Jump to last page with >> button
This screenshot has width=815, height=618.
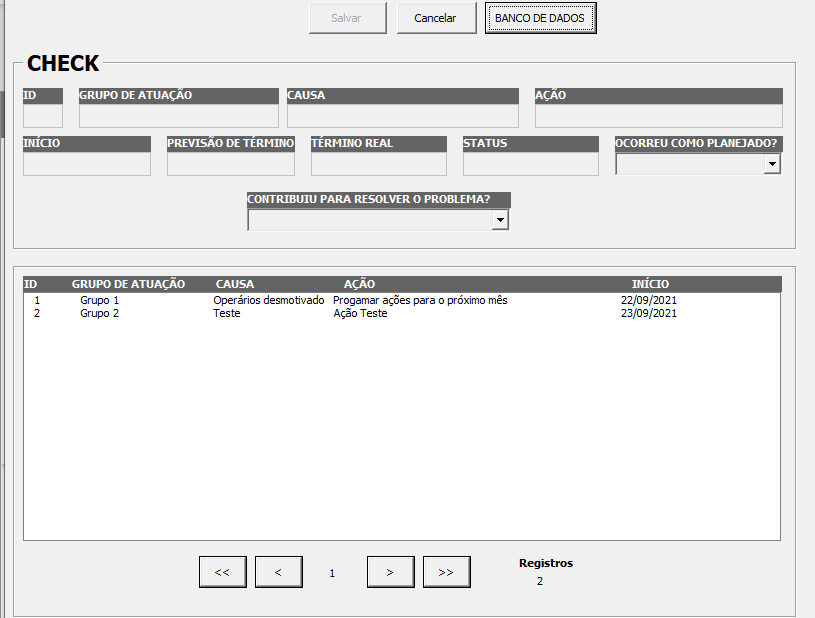[x=446, y=572]
